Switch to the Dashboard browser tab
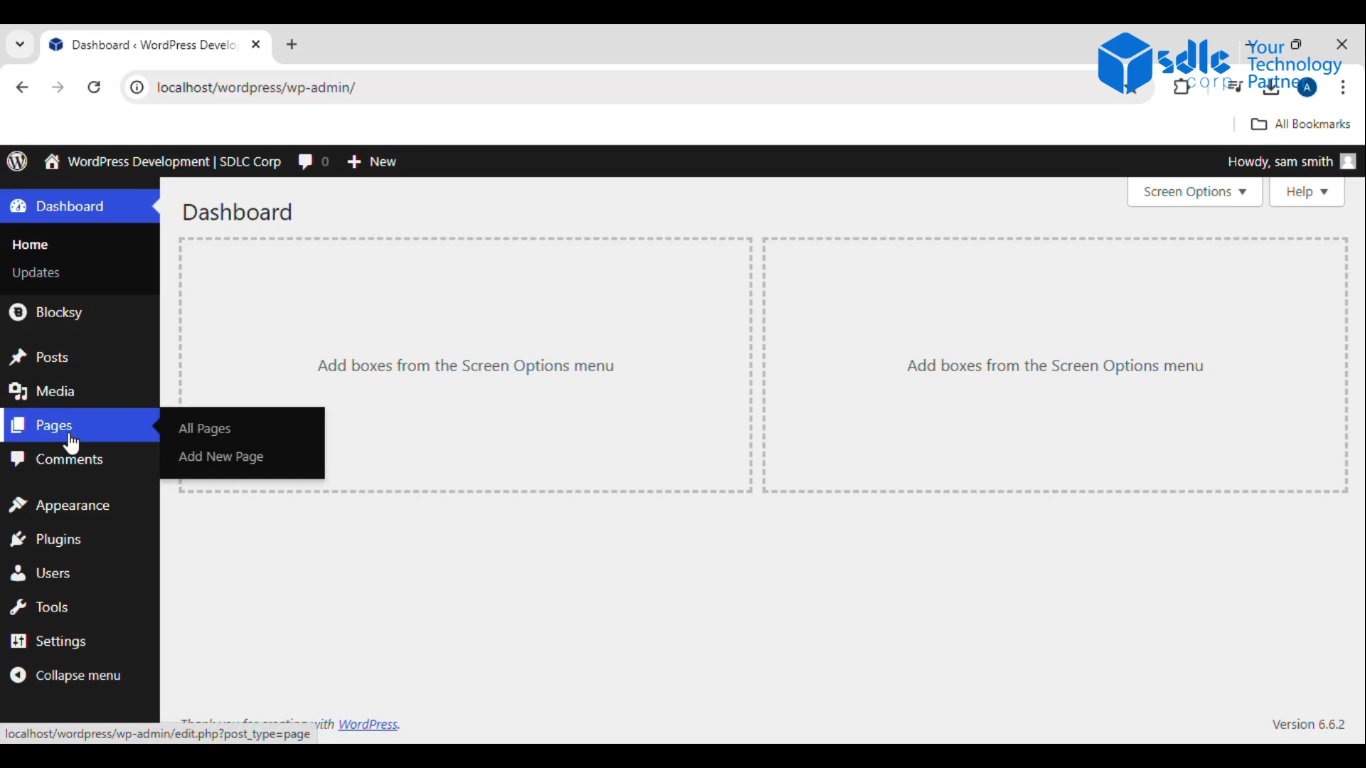The width and height of the screenshot is (1366, 768). (x=155, y=44)
